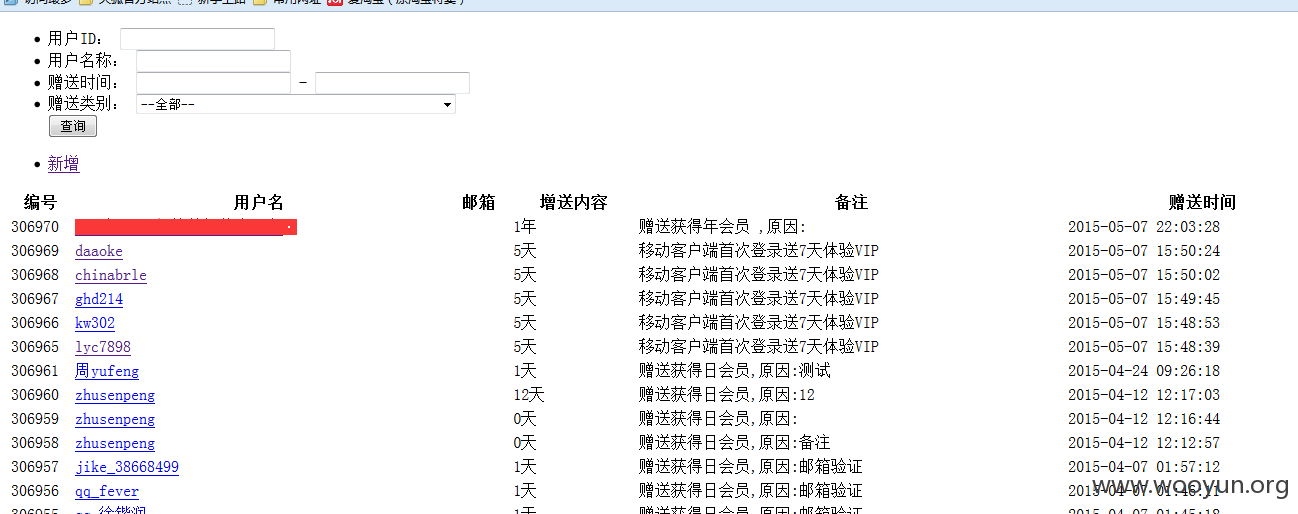The image size is (1298, 514).
Task: Click timestamp 2015-05-07 15:50:02
Action: (x=1144, y=275)
